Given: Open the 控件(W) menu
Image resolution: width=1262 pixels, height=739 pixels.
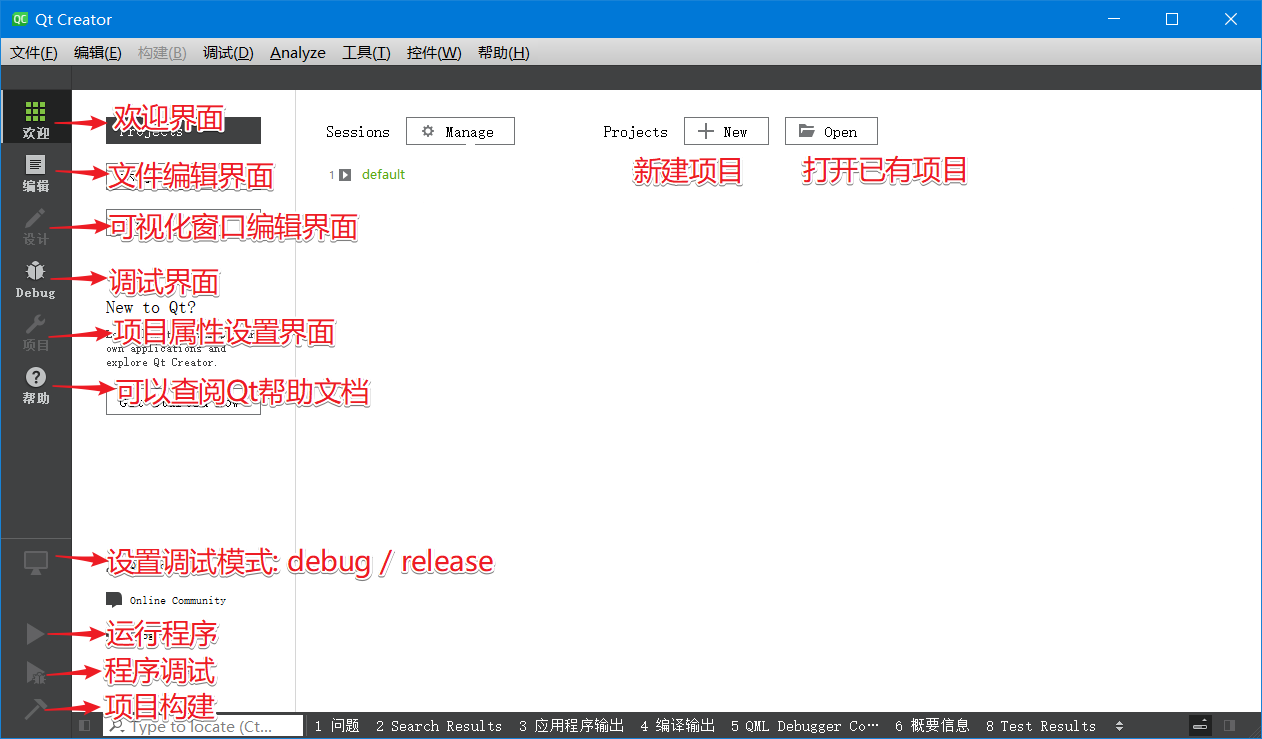Looking at the screenshot, I should pos(434,53).
